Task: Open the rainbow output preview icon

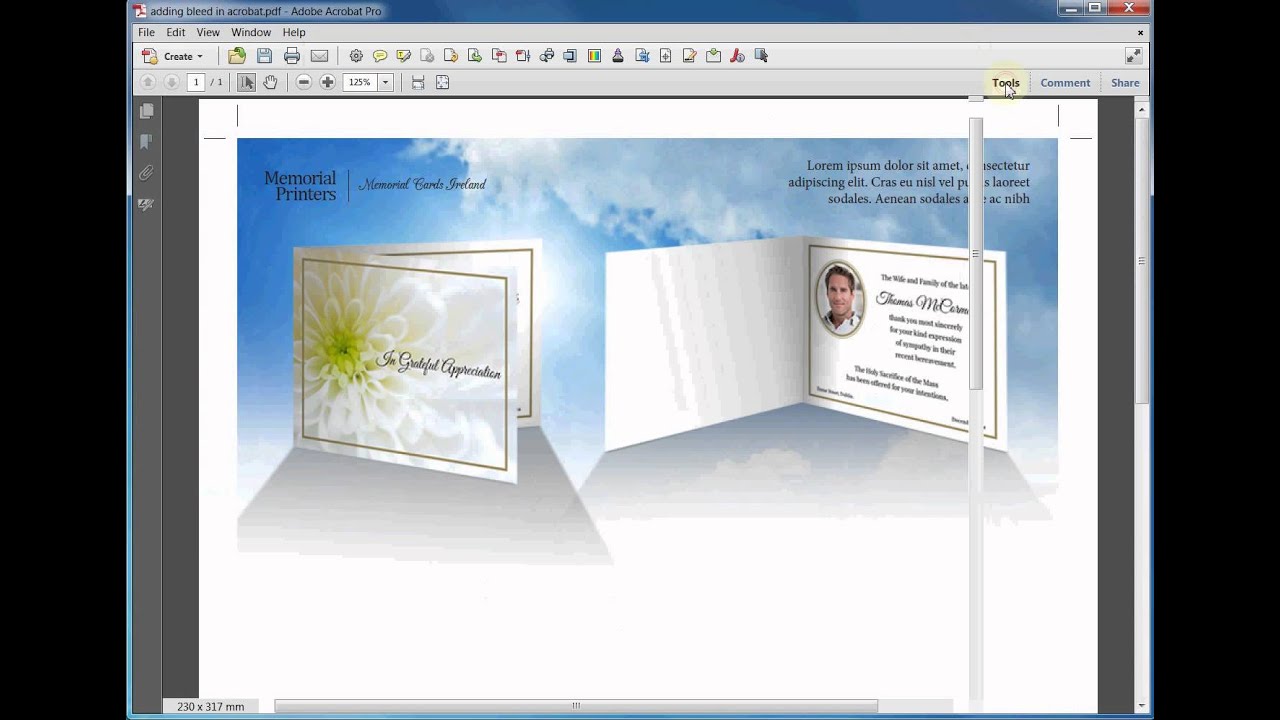Action: [594, 56]
